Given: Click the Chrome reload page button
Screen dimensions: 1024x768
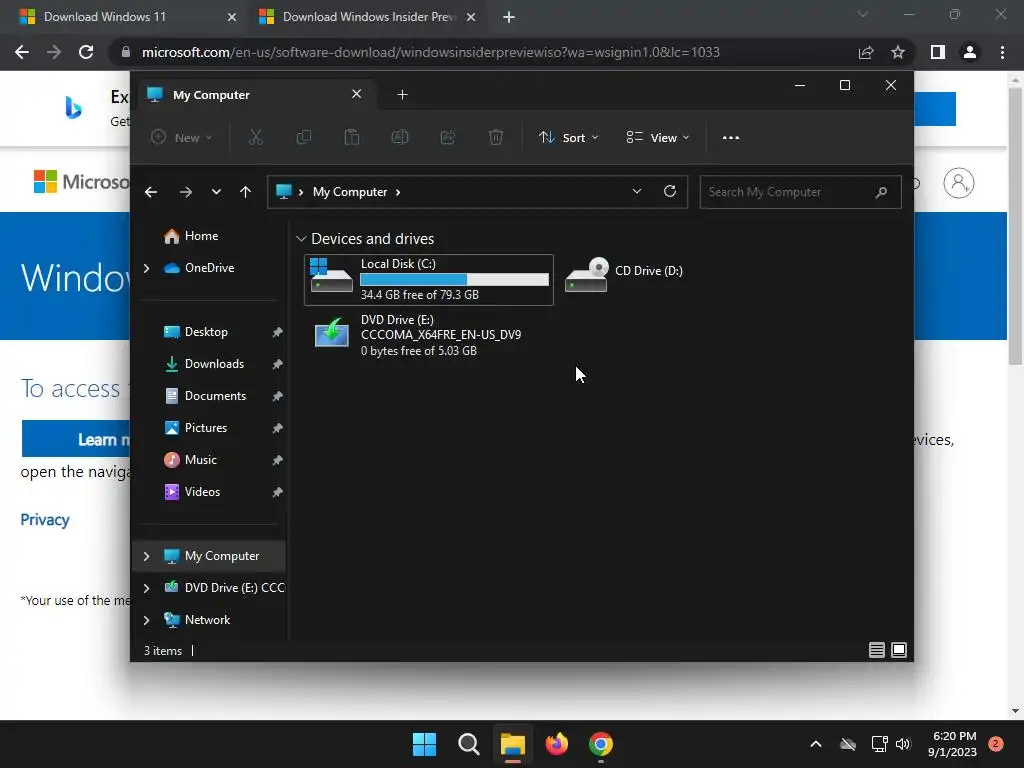Looking at the screenshot, I should pyautogui.click(x=86, y=52).
